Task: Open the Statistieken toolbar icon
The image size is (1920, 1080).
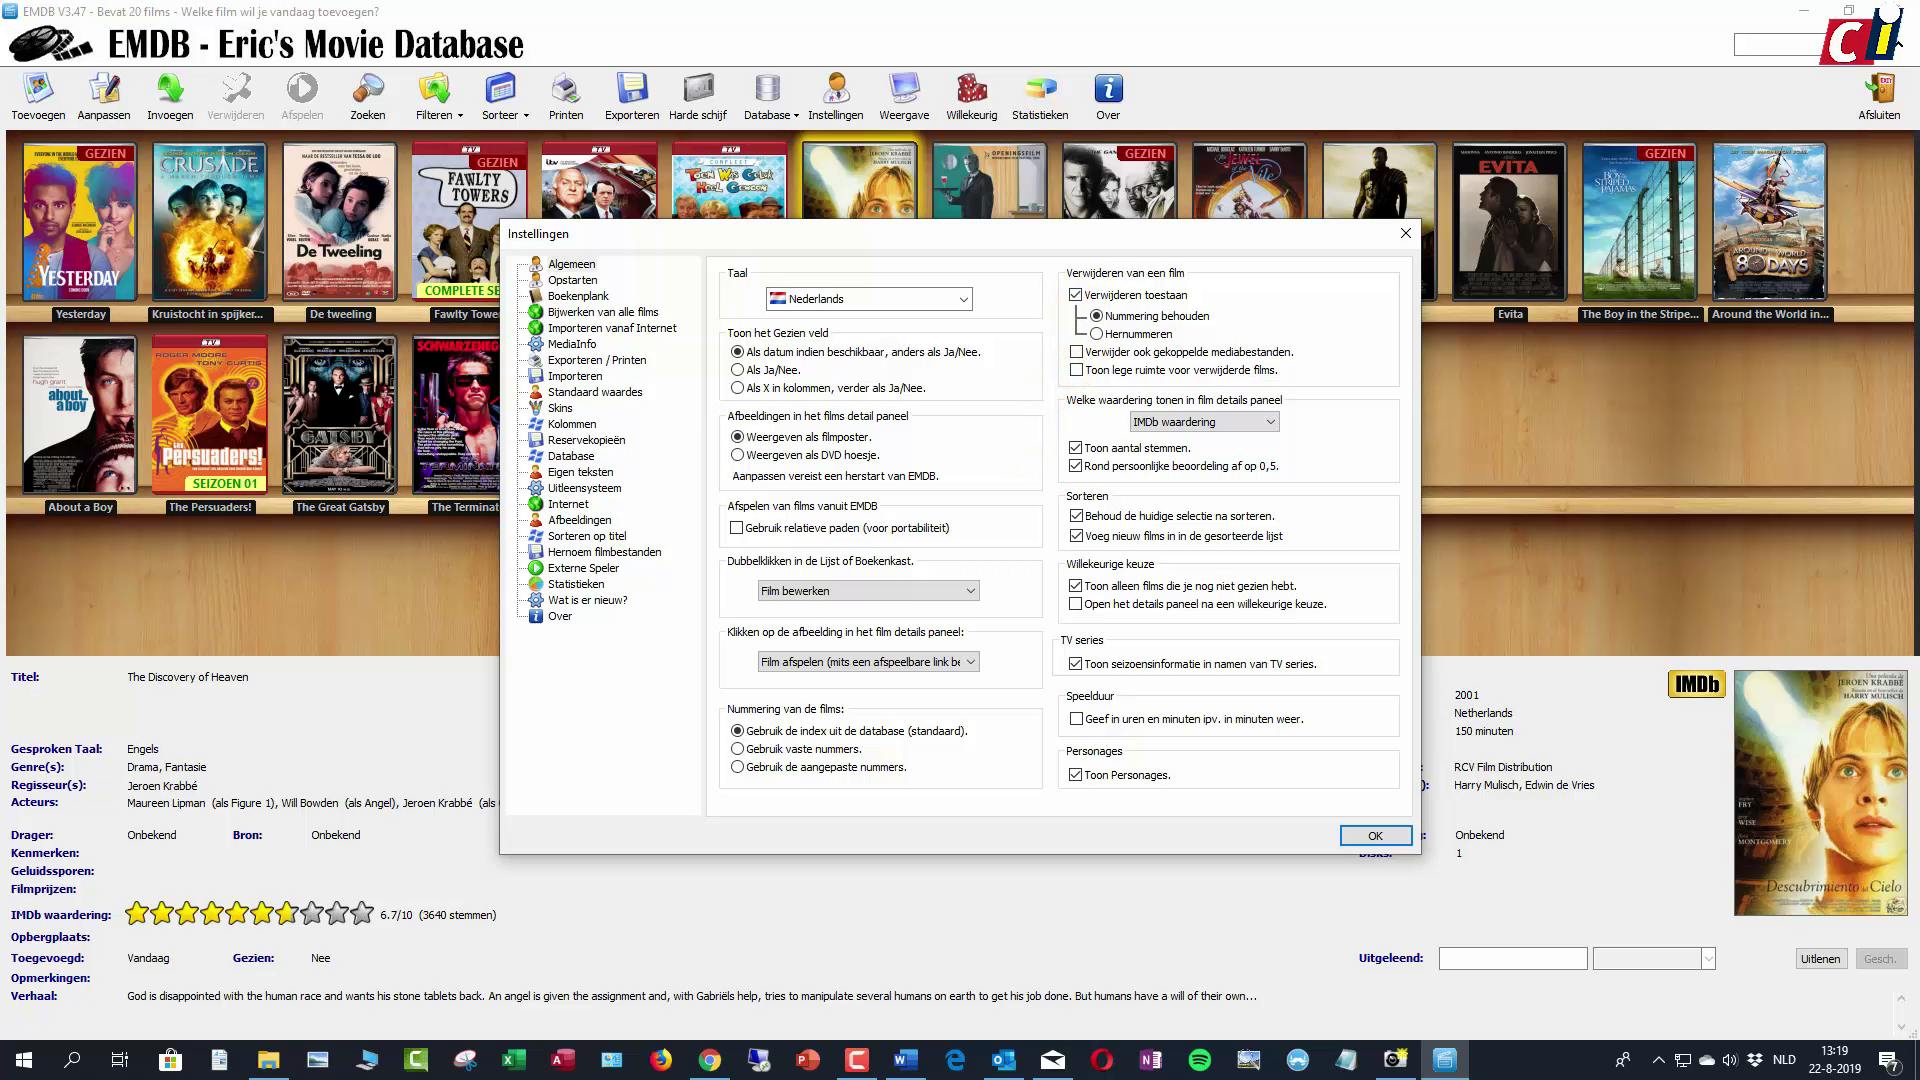Action: point(1039,90)
